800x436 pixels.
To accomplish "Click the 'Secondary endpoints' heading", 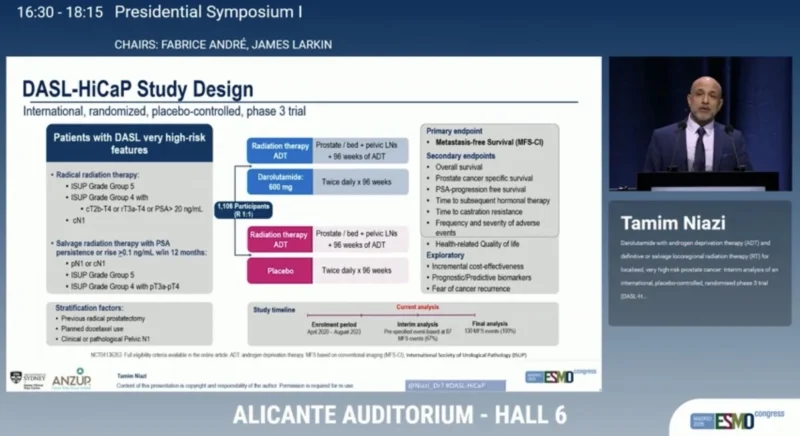I will (x=461, y=156).
